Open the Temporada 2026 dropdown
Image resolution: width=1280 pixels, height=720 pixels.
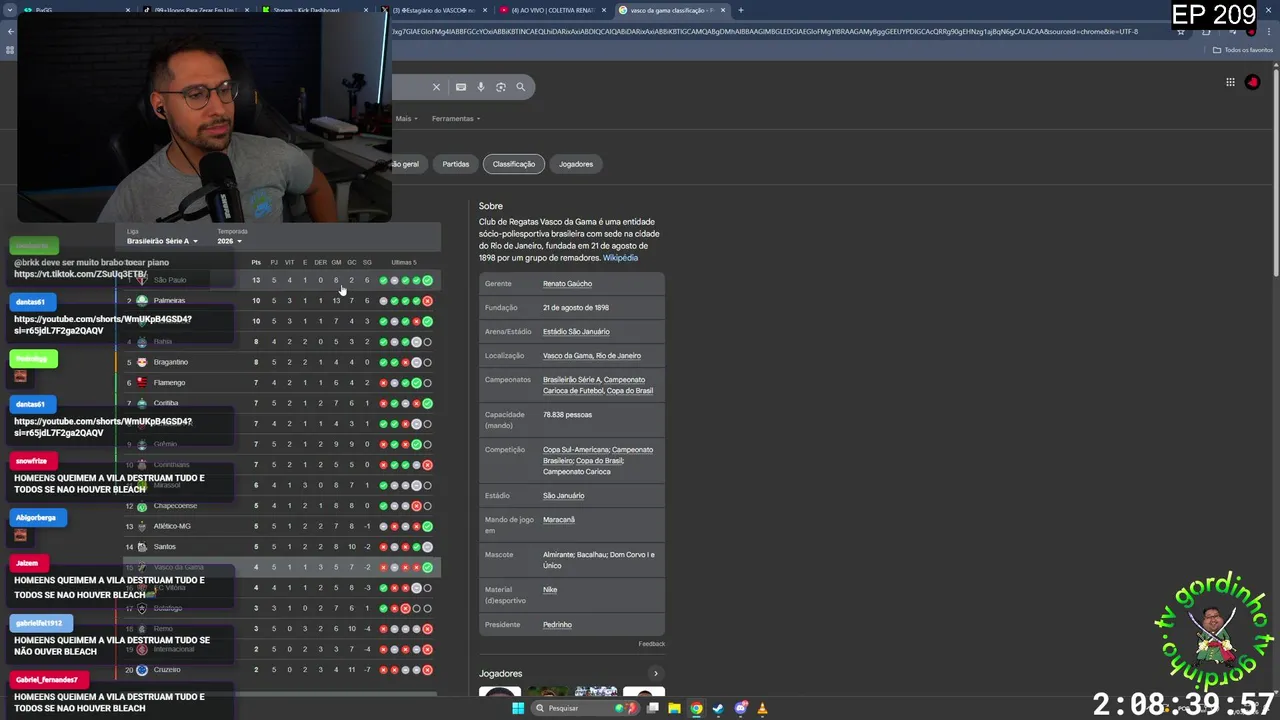tap(229, 241)
